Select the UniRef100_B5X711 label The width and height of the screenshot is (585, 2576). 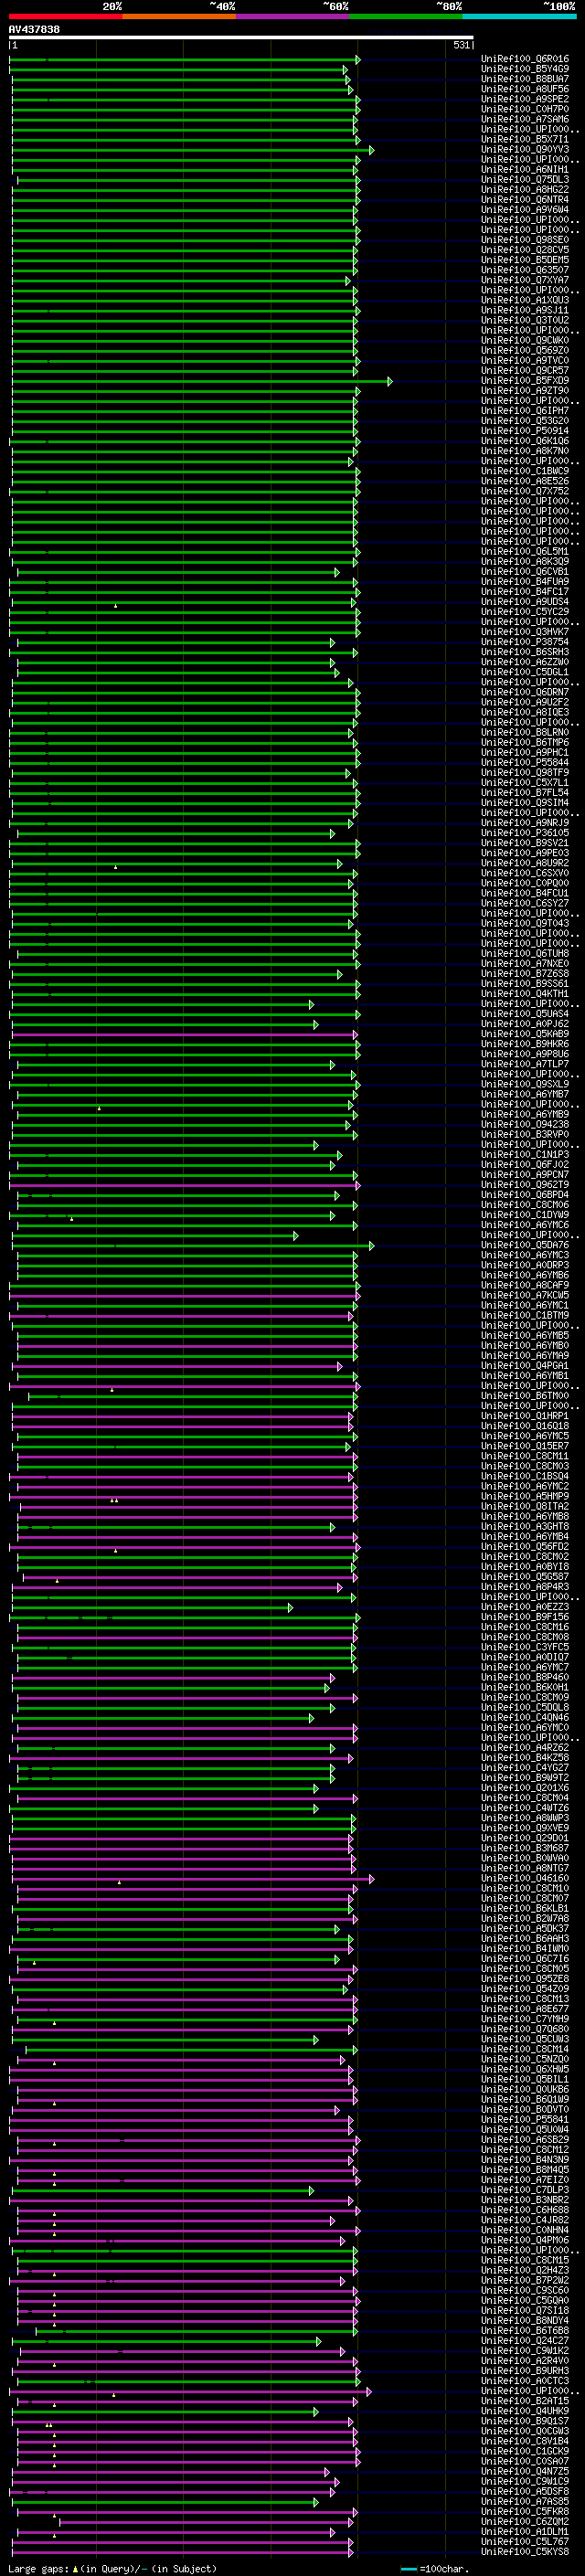point(525,140)
